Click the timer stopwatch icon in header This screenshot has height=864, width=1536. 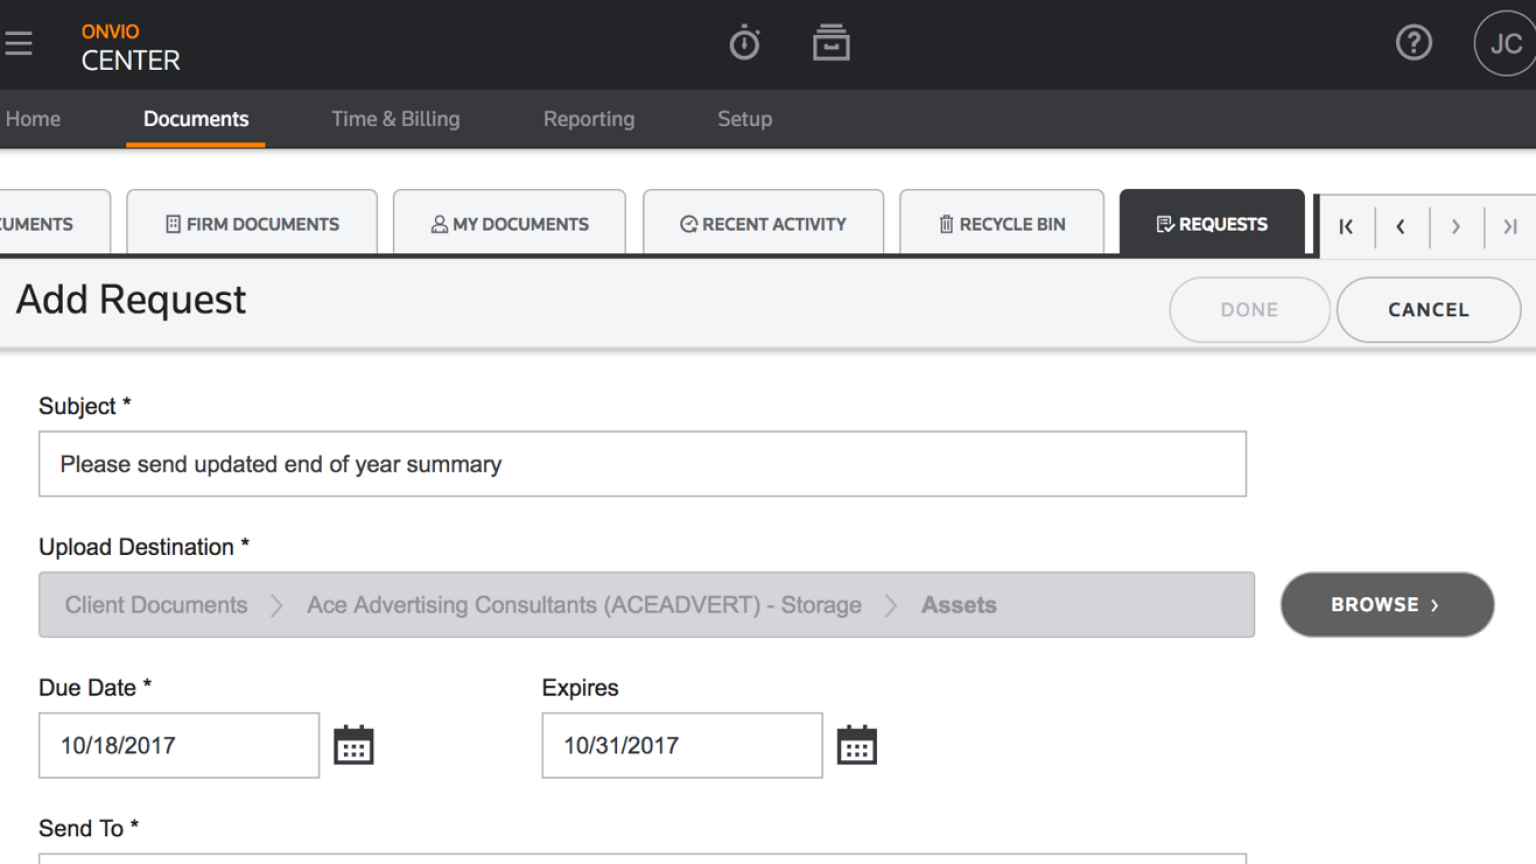[x=744, y=43]
